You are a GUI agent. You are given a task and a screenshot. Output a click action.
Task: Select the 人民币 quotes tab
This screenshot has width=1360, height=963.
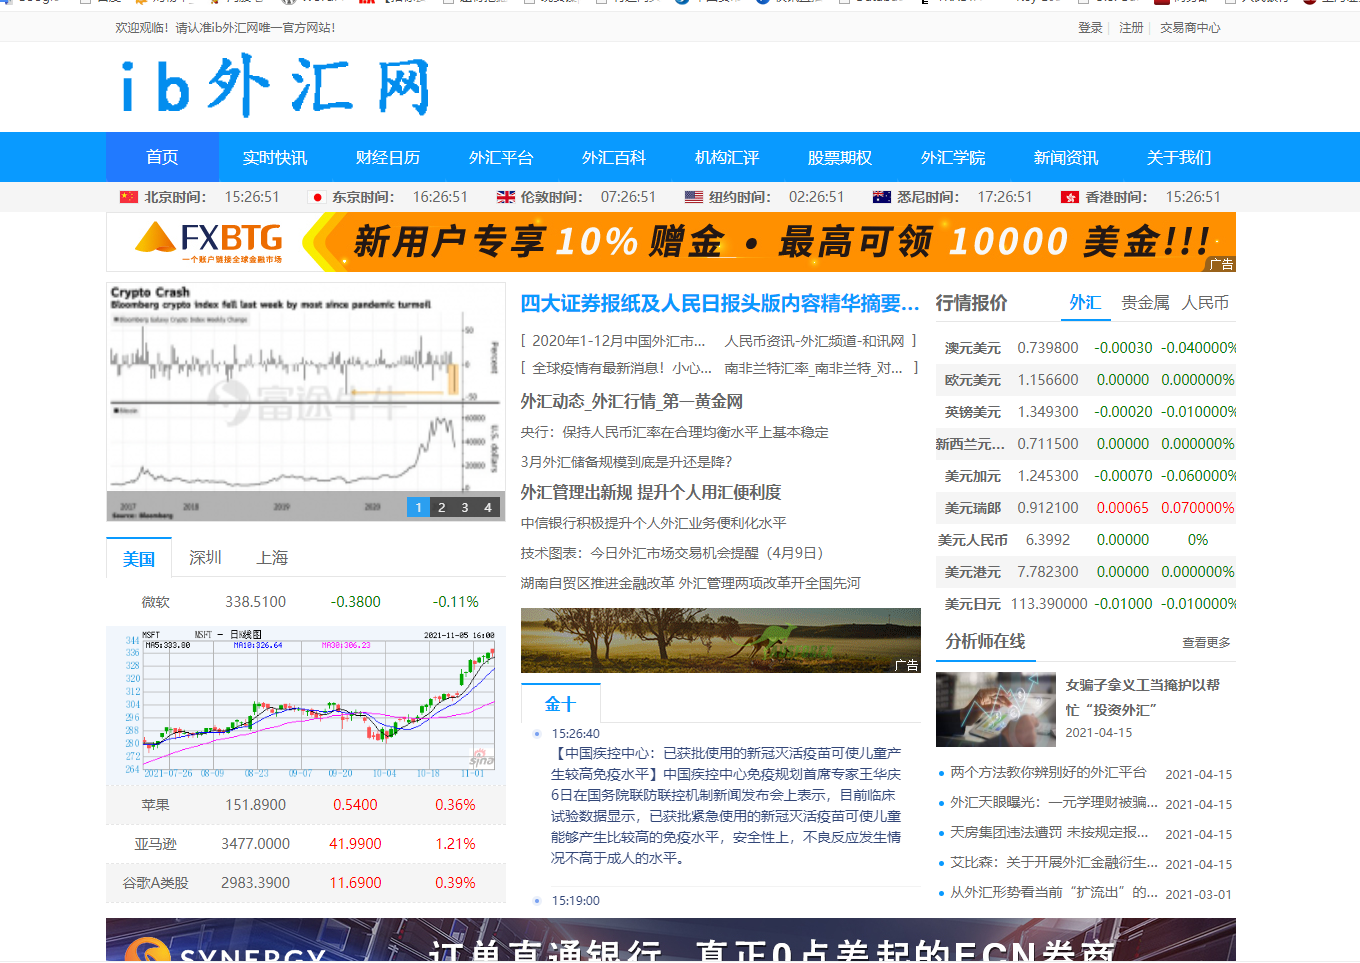point(1205,302)
